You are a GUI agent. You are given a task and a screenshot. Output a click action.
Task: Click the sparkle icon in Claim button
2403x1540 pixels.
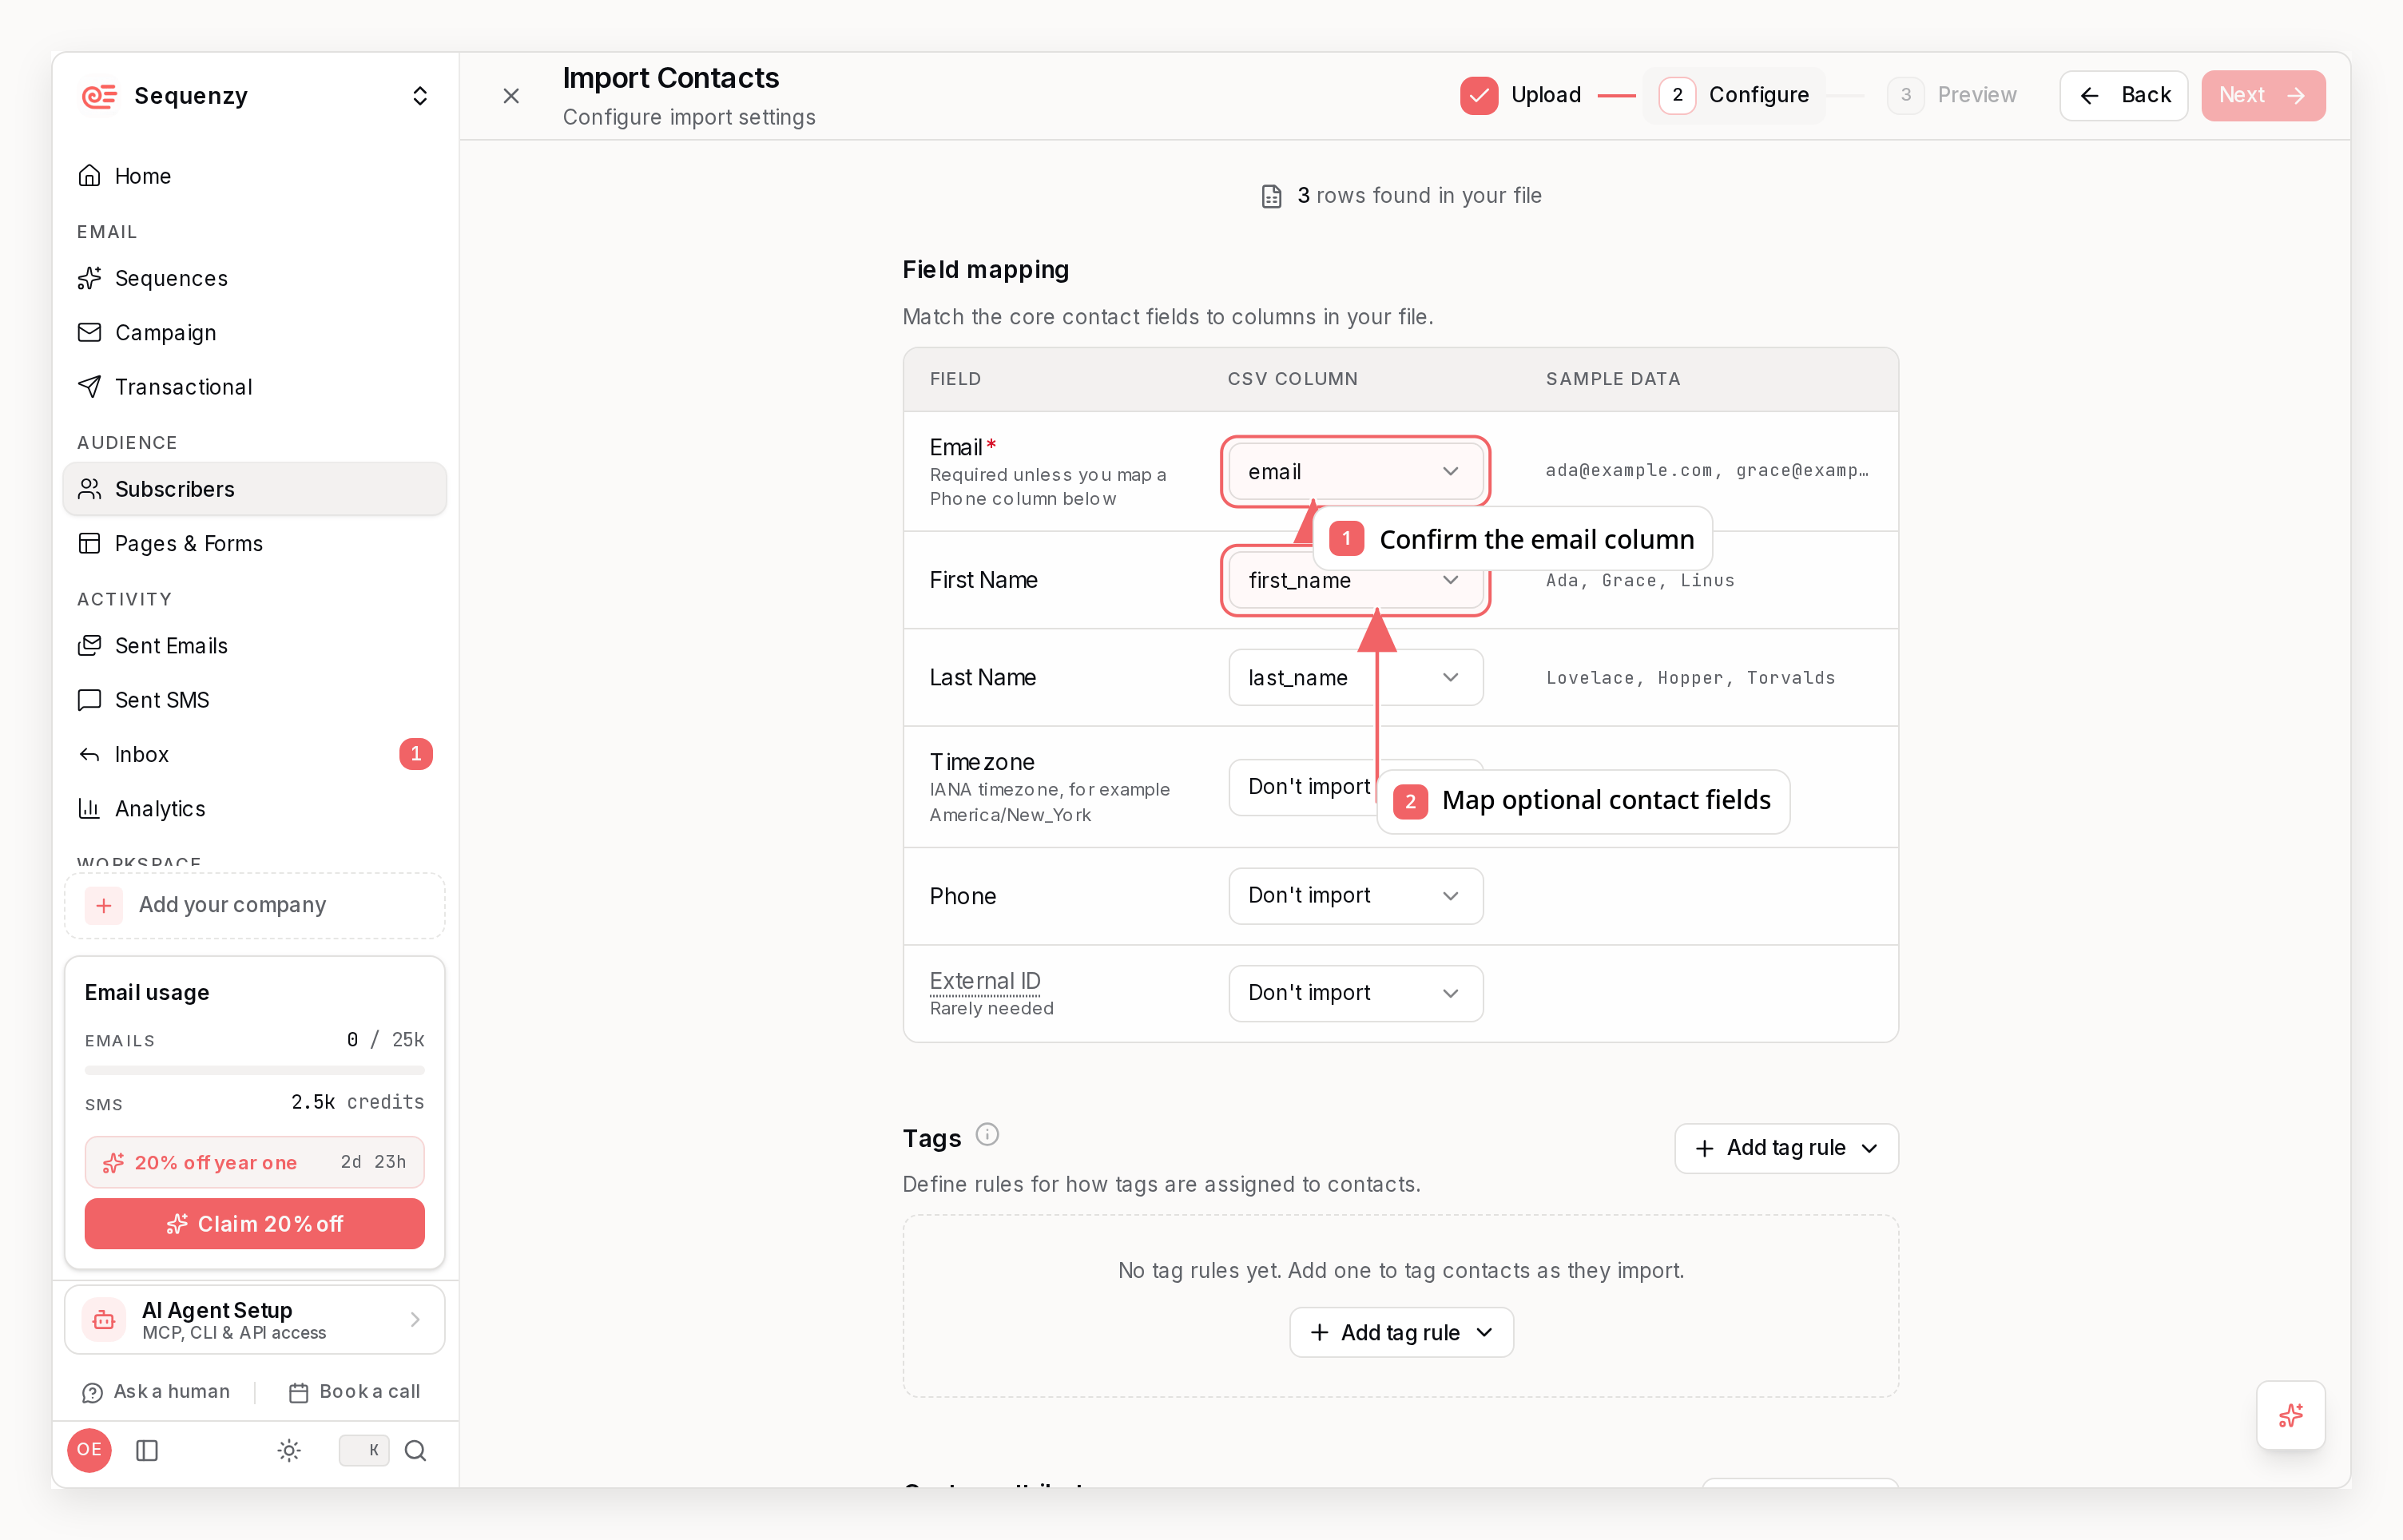pos(177,1224)
